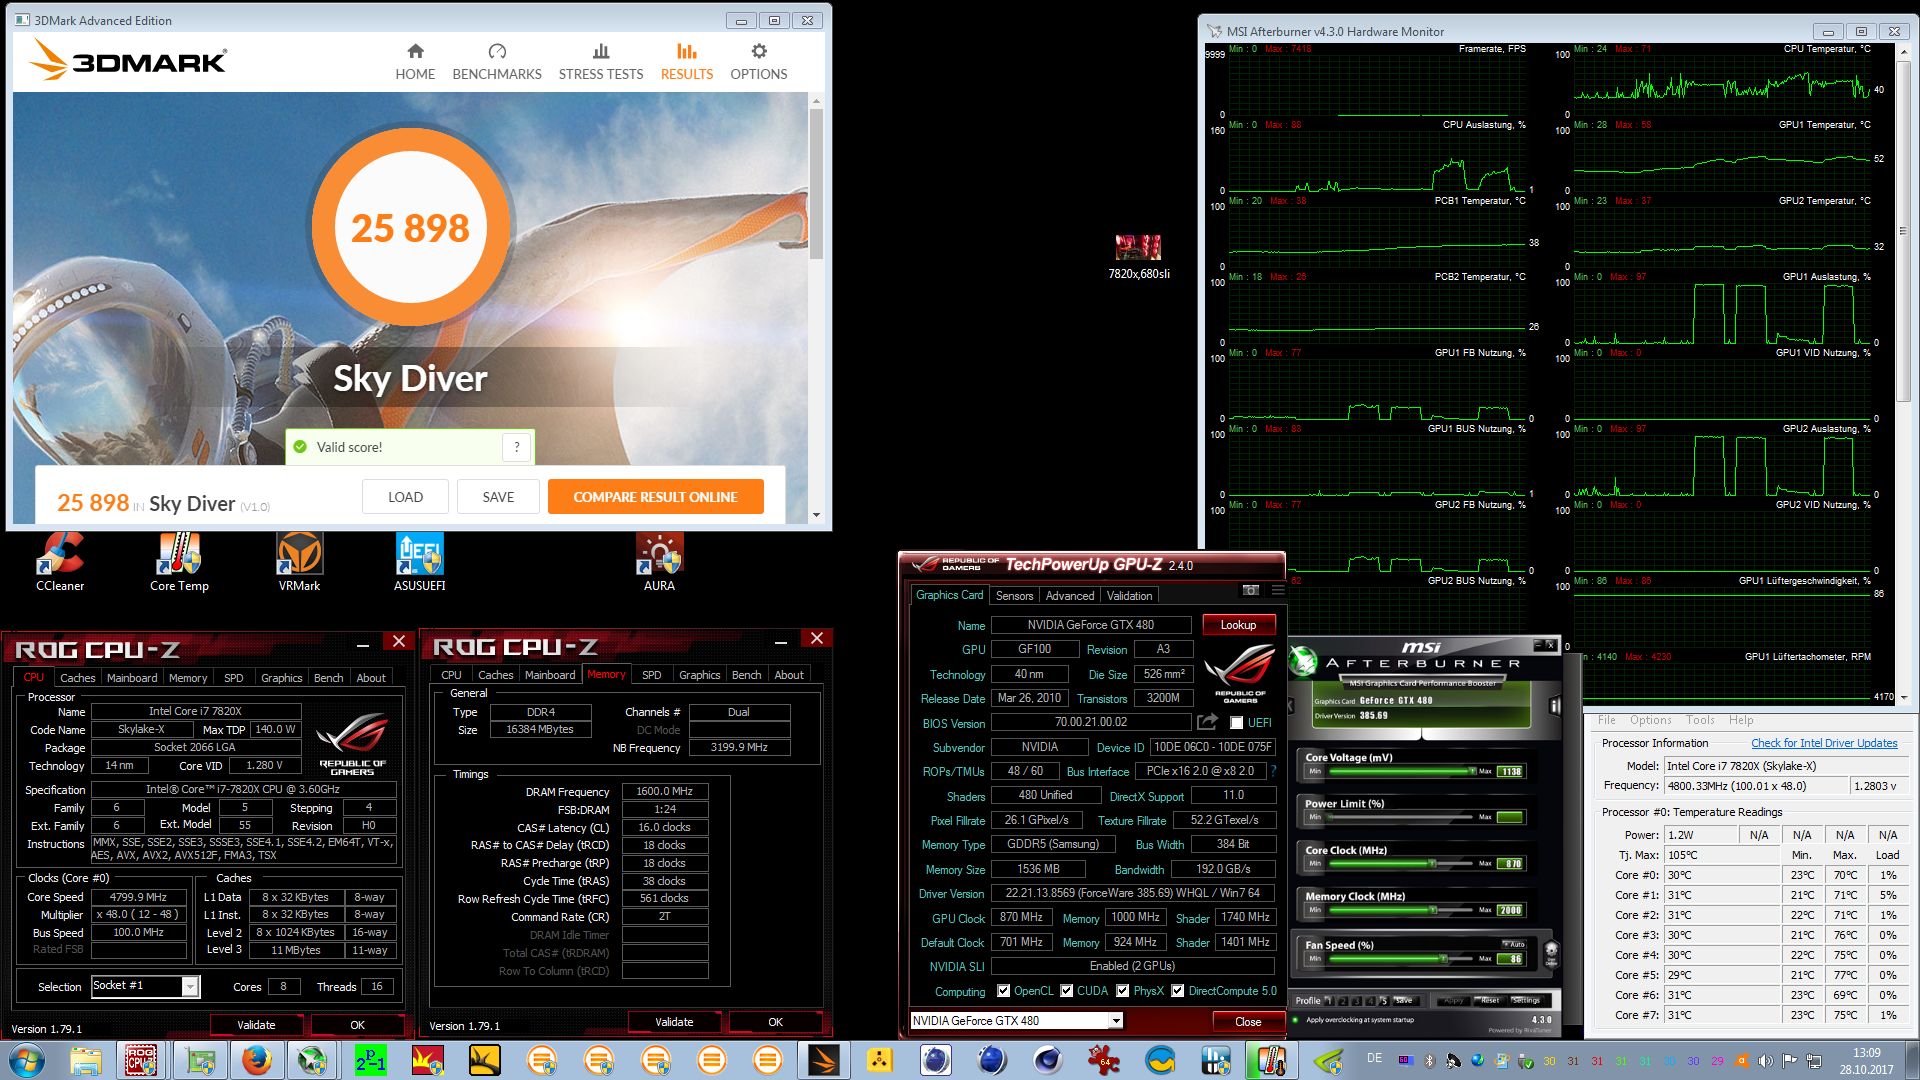Click the PCIe bus interface question mark
This screenshot has width=1920, height=1080.
tap(1273, 771)
